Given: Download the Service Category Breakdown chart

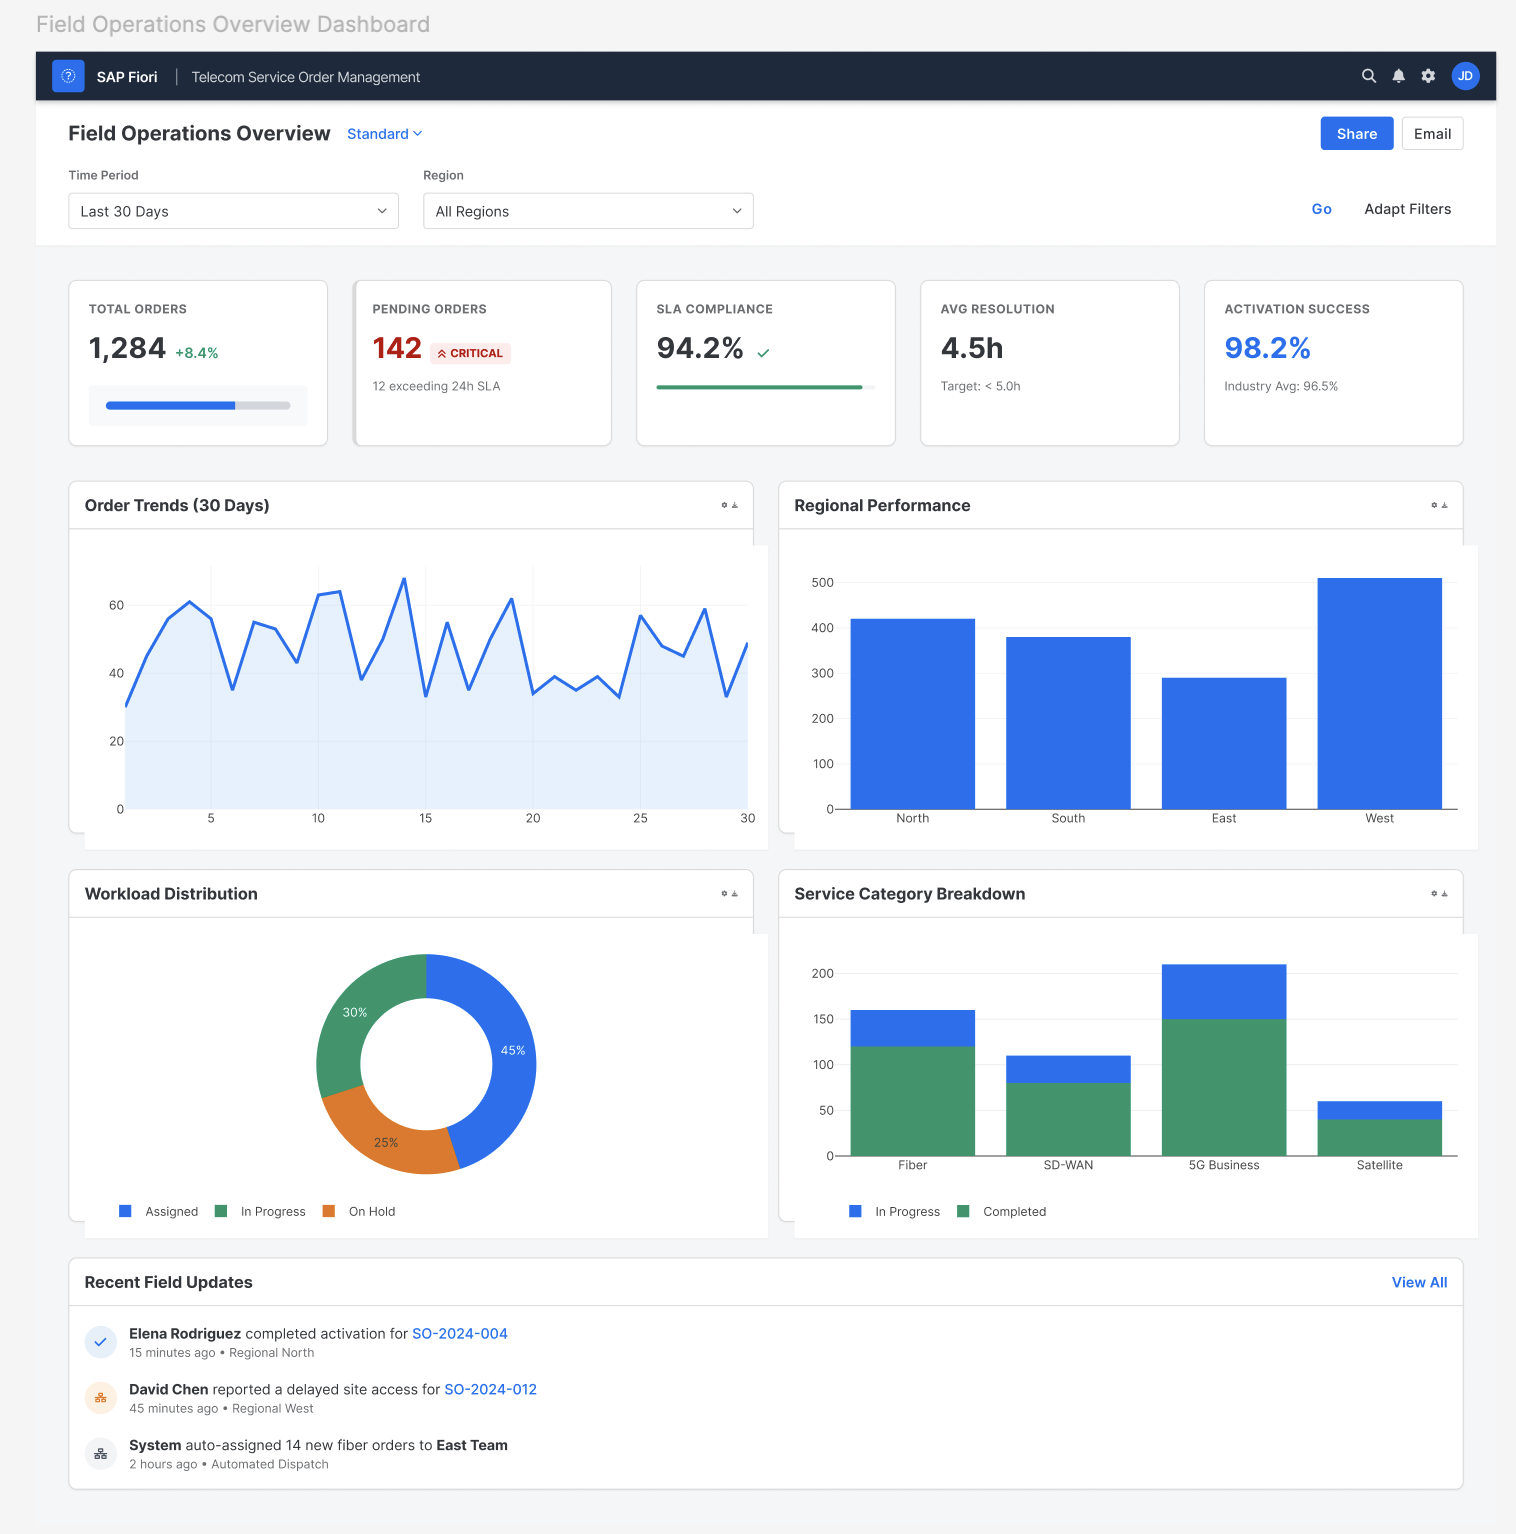Looking at the screenshot, I should click(x=1444, y=893).
